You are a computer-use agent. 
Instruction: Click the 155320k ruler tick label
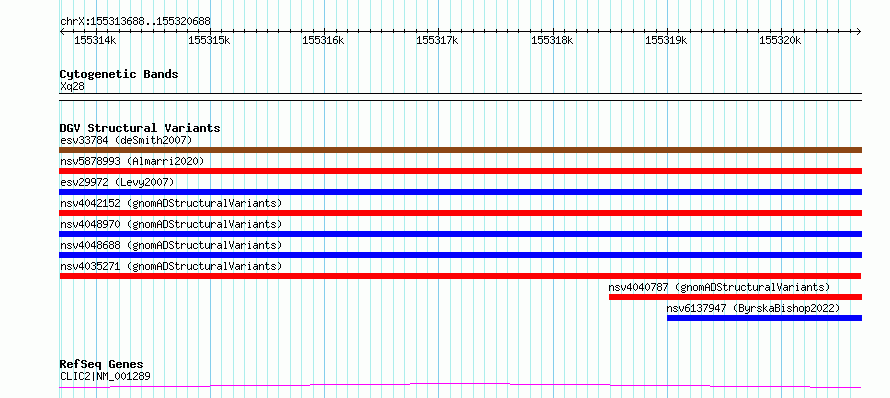tap(780, 40)
